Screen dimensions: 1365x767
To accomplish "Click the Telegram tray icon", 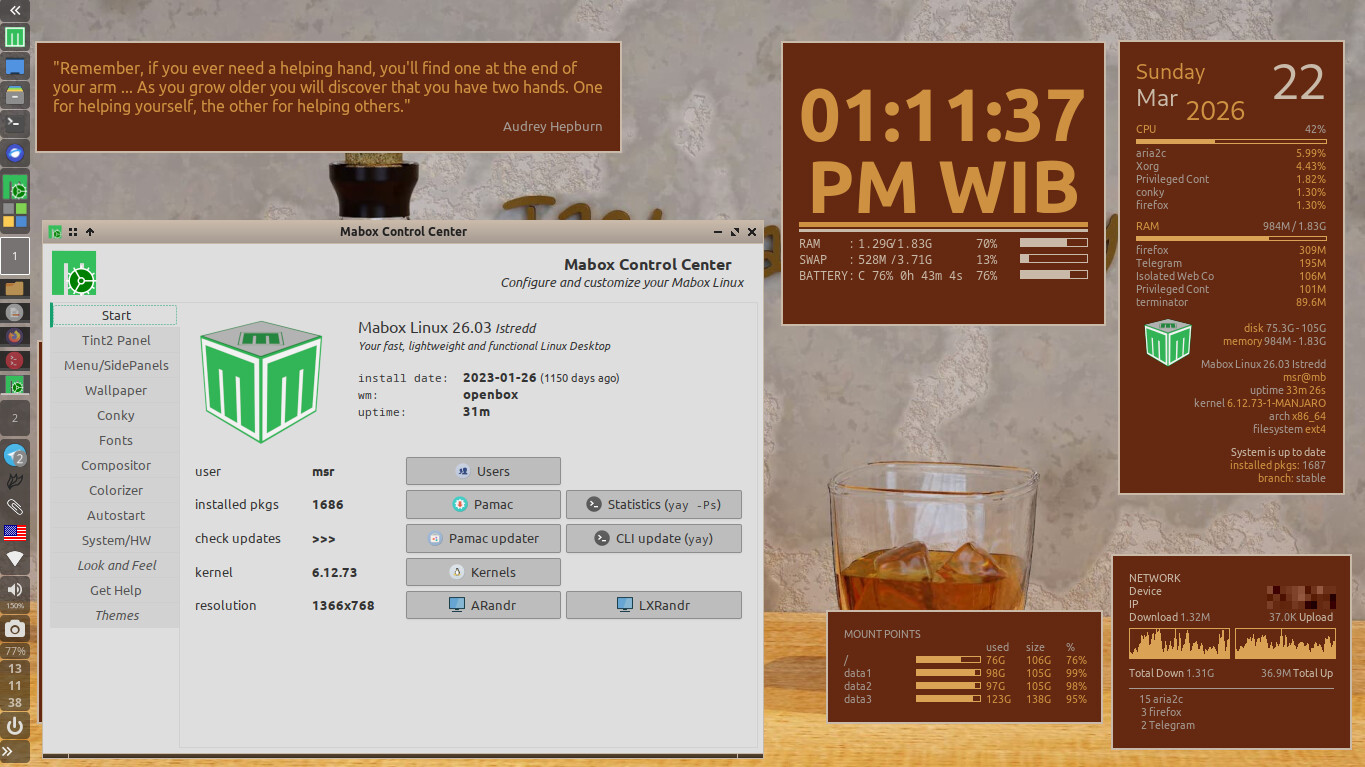I will click(15, 456).
